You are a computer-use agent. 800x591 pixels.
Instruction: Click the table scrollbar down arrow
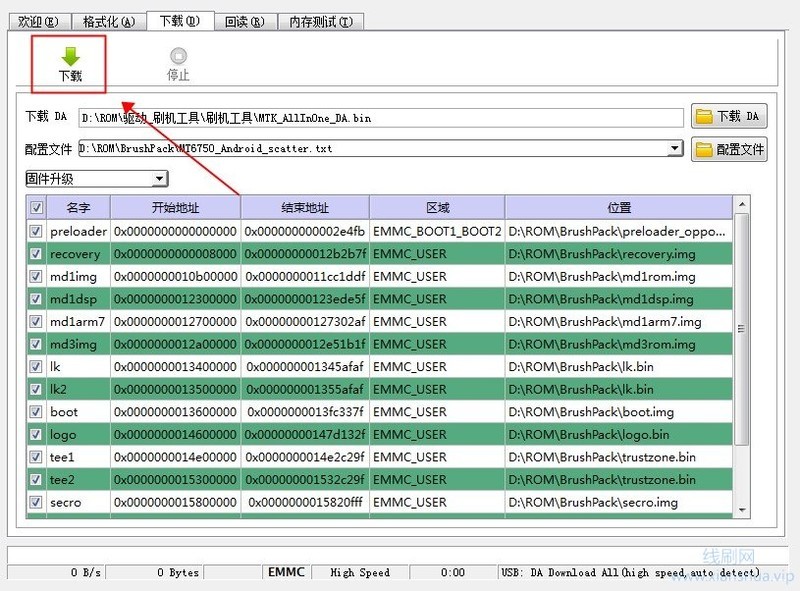coord(742,510)
